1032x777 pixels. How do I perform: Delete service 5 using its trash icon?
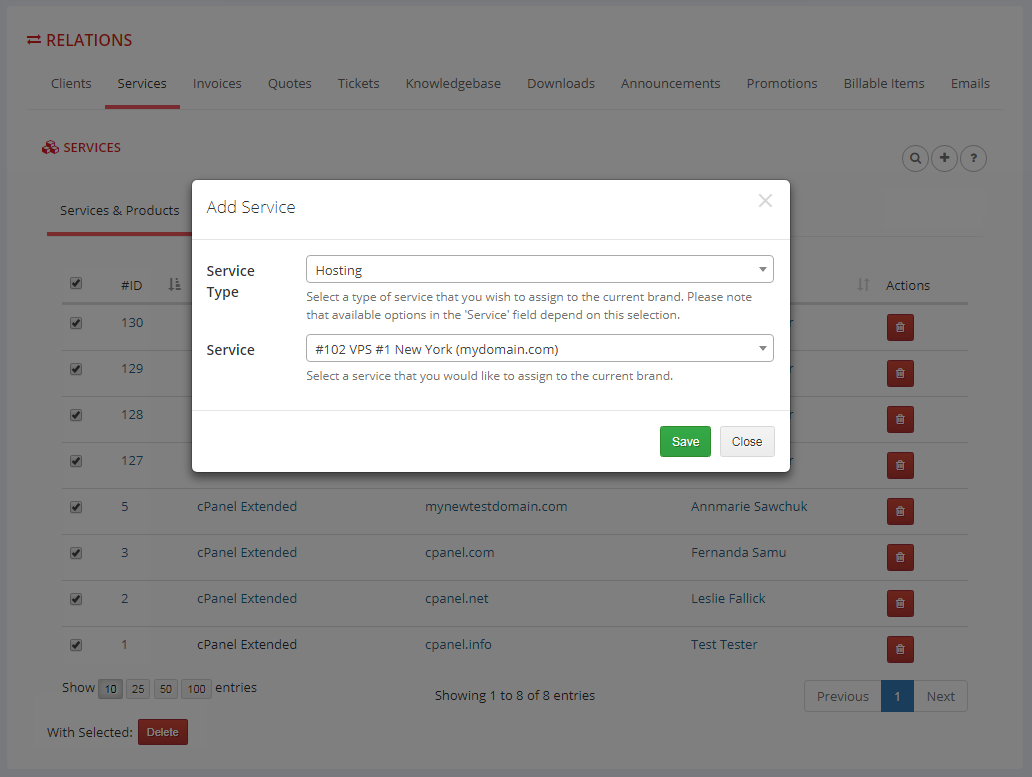(x=899, y=511)
